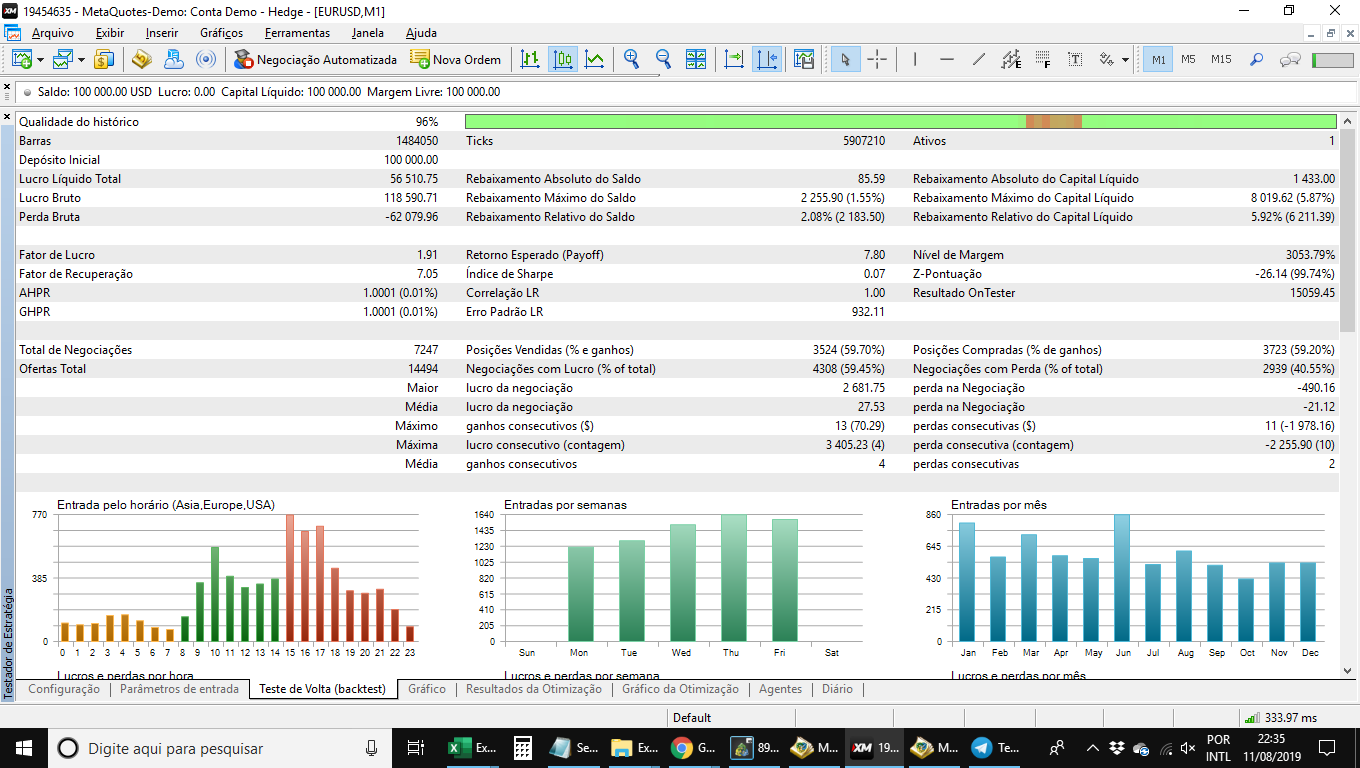Viewport: 1360px width, 768px height.
Task: Click the Nova Ordem button
Action: click(456, 59)
